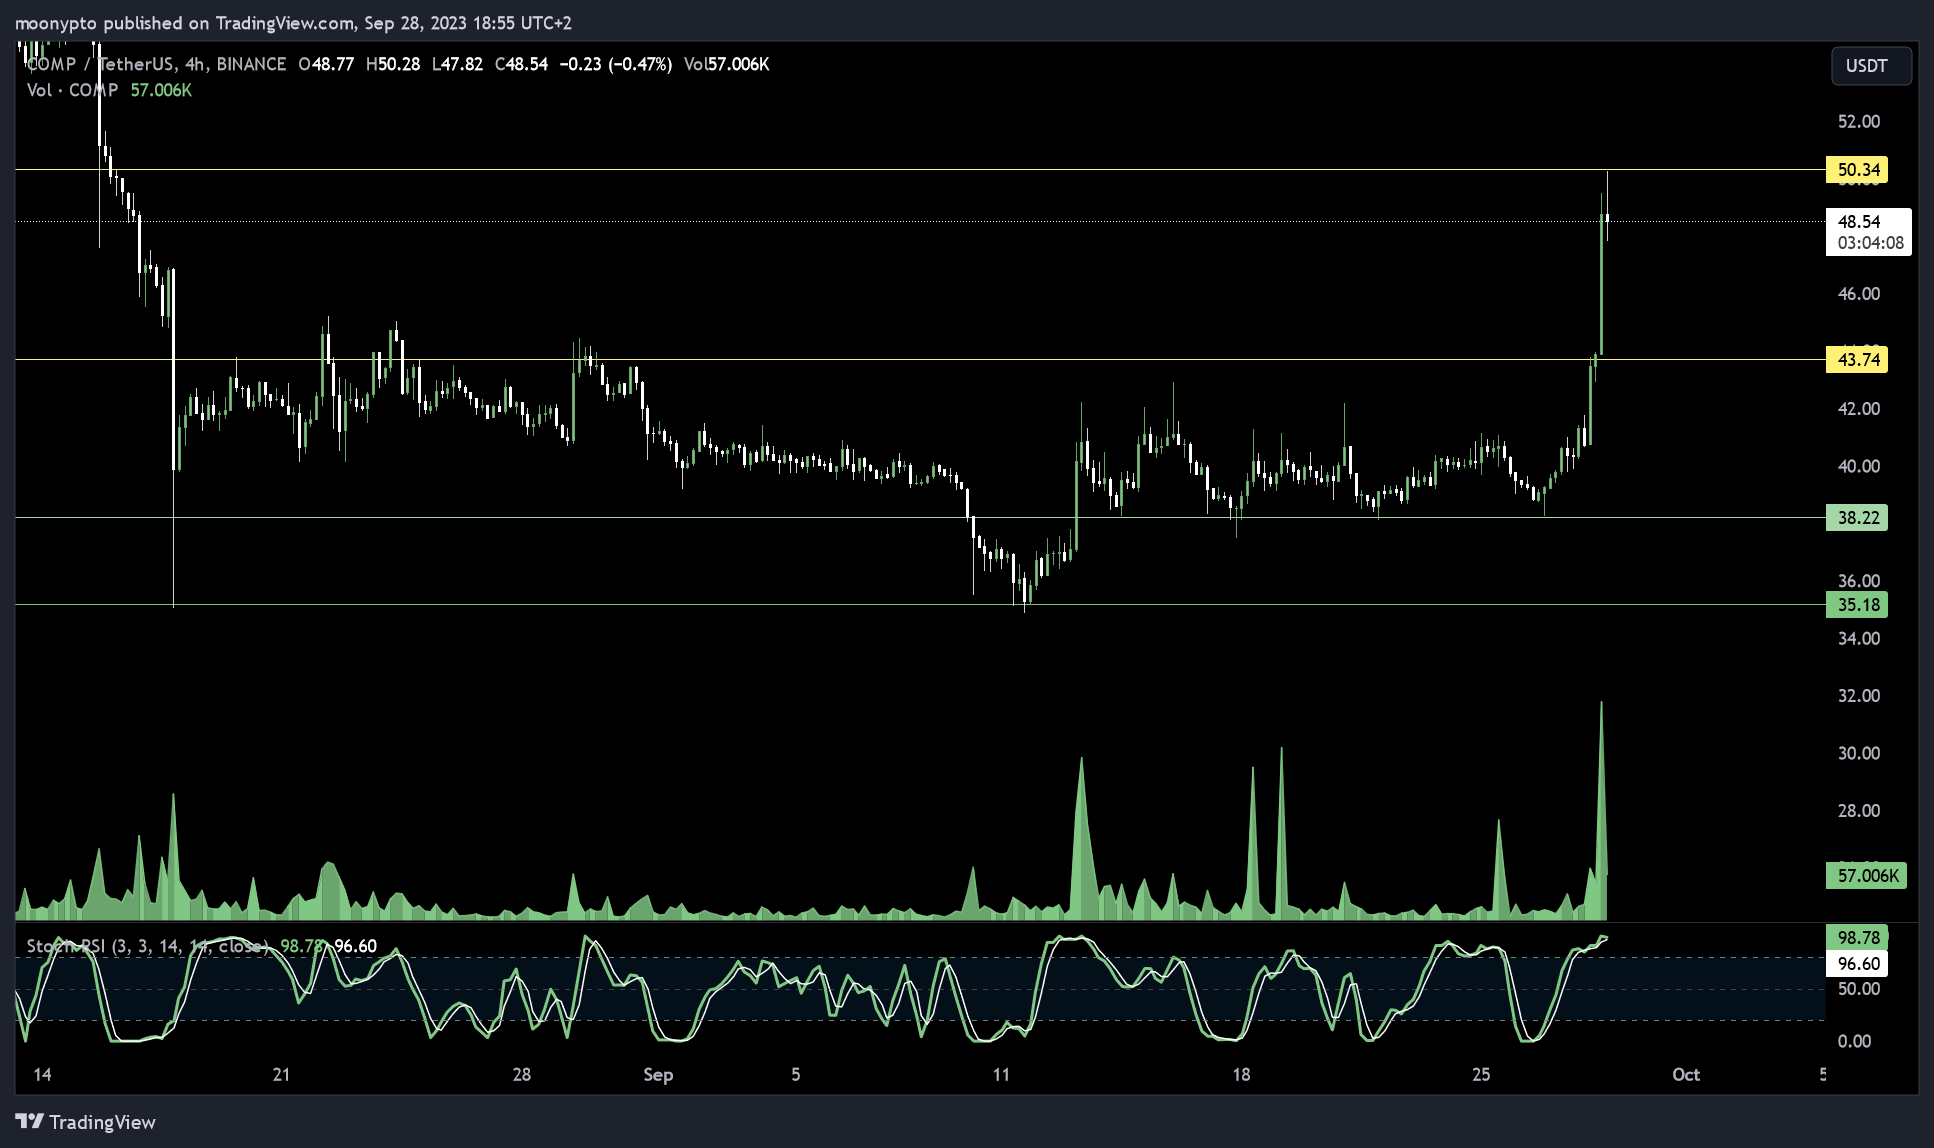Click the 42.00 price axis label
The width and height of the screenshot is (1934, 1148).
click(x=1859, y=409)
